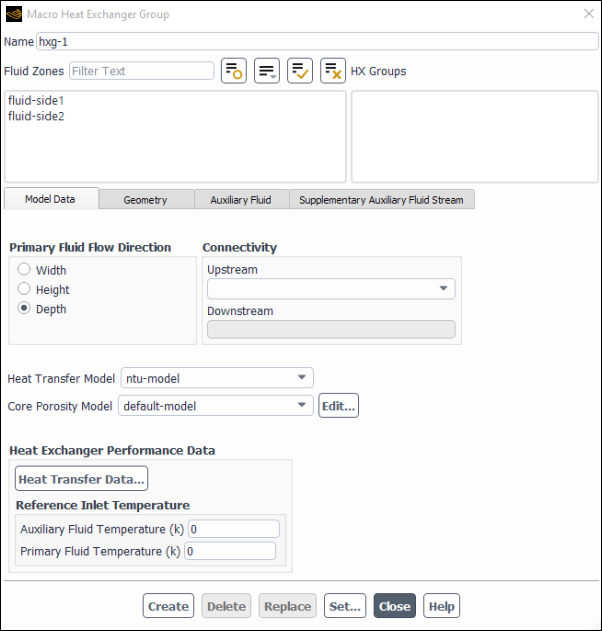Image resolution: width=602 pixels, height=631 pixels.
Task: Click the Name field containing hxg-1
Action: pos(317,41)
